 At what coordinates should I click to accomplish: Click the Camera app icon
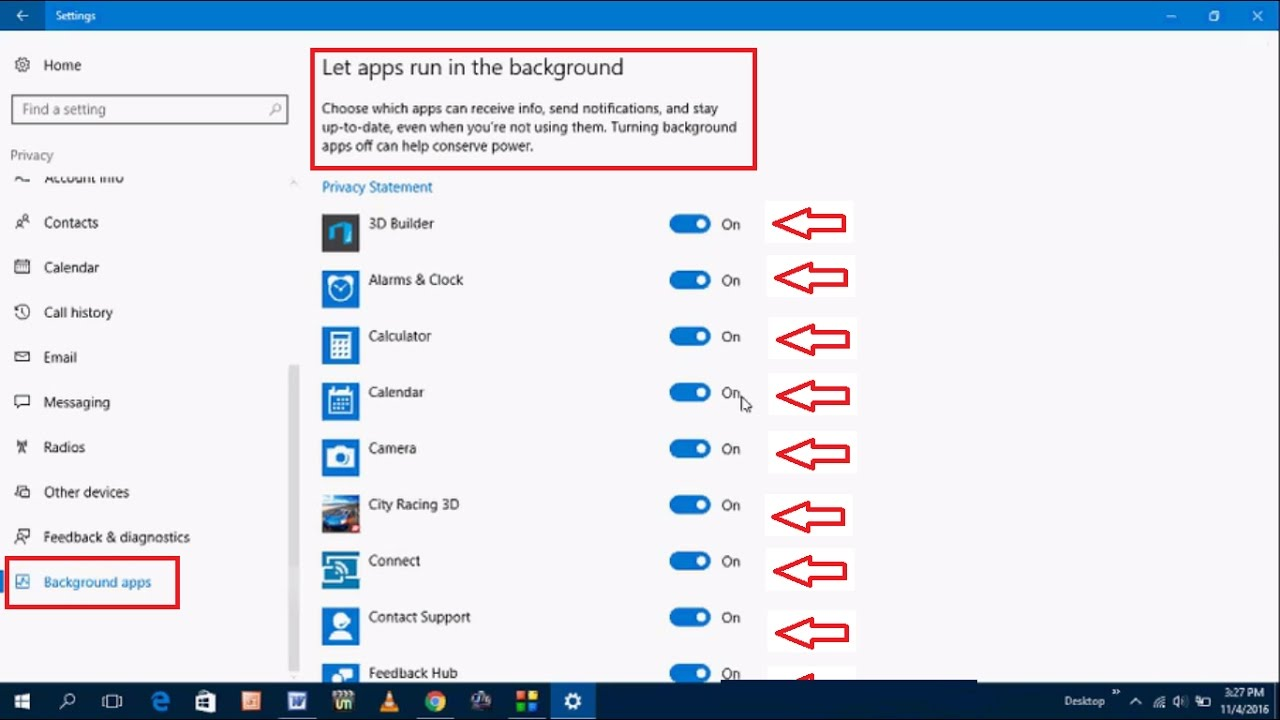[340, 457]
